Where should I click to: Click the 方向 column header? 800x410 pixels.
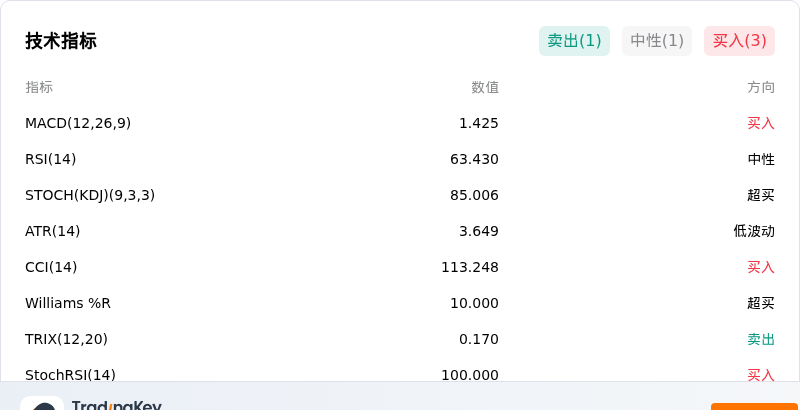point(761,87)
